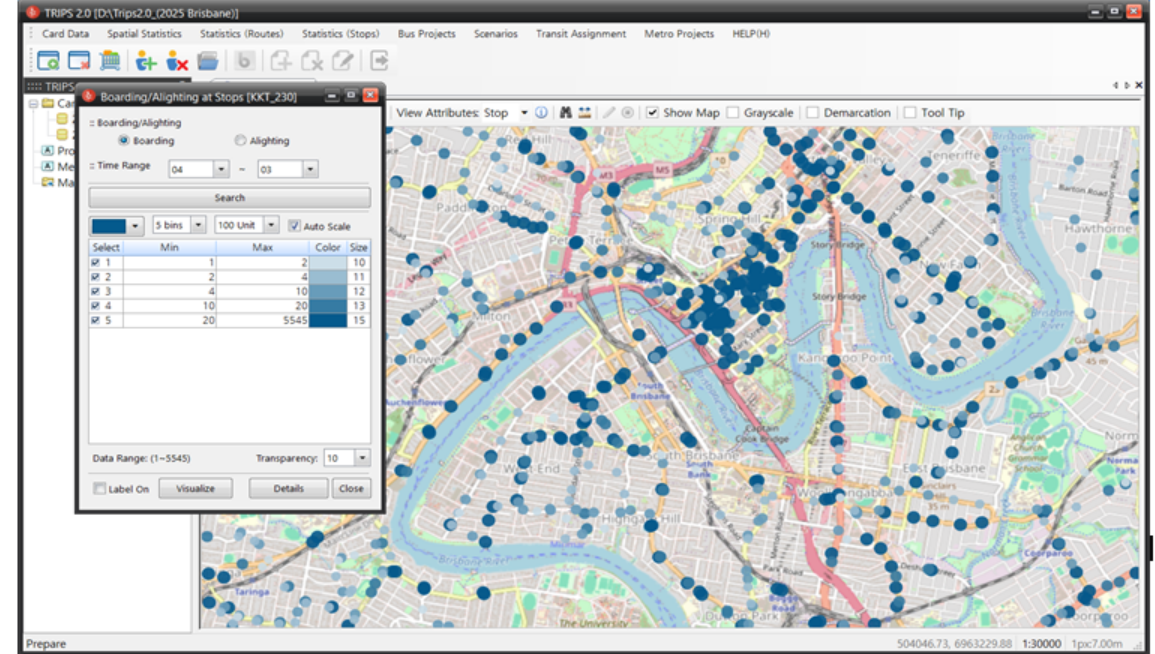
Task: Open the 5 bins dropdown
Action: coord(198,225)
